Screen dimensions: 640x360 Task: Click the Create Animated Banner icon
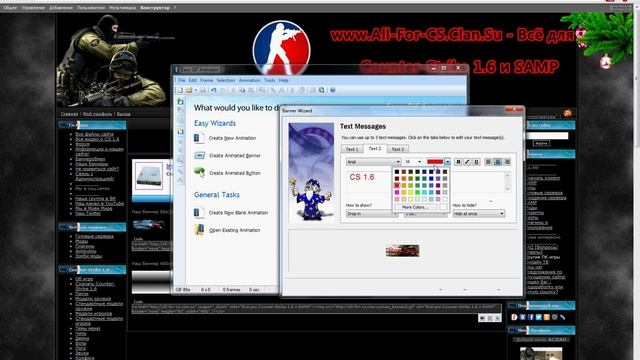click(199, 156)
